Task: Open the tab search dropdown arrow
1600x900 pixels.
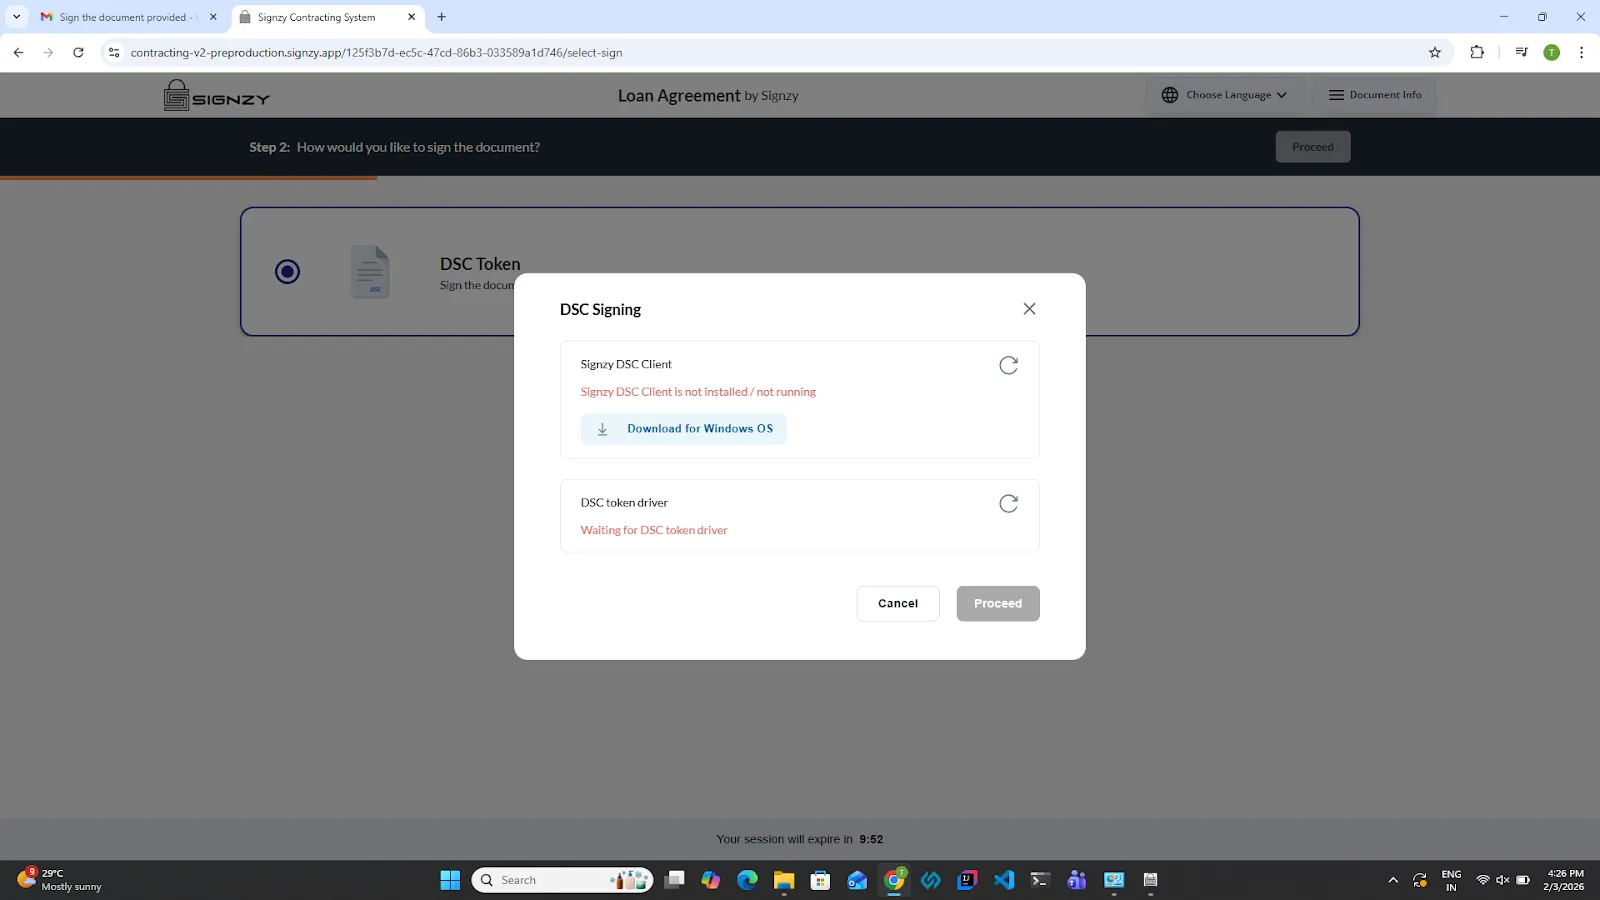Action: coord(16,17)
